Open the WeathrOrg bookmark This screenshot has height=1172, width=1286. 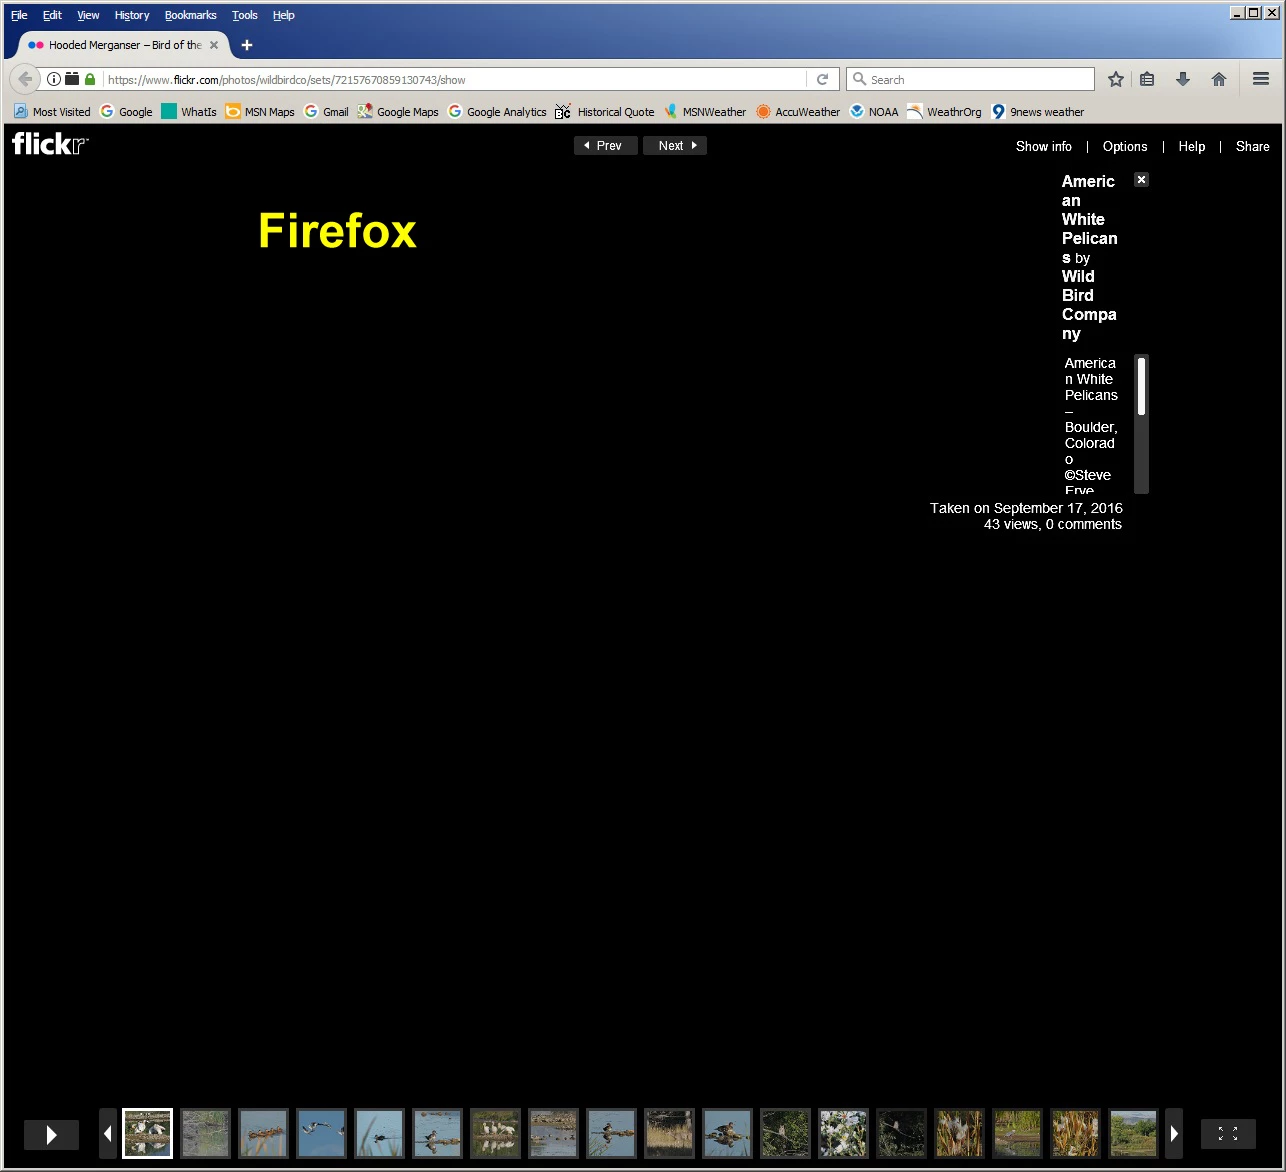tap(944, 112)
